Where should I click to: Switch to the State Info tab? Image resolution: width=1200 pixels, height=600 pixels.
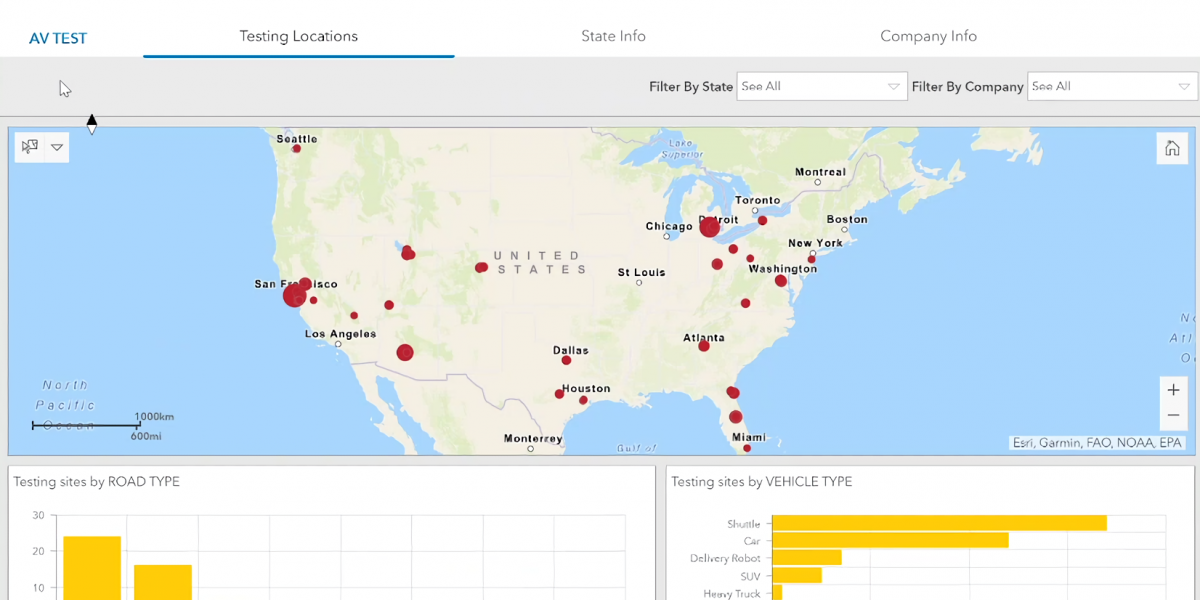[x=613, y=36]
